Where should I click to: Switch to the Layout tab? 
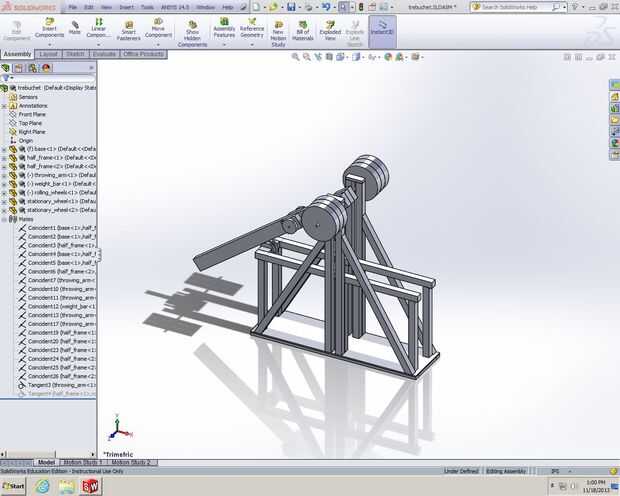click(x=49, y=54)
